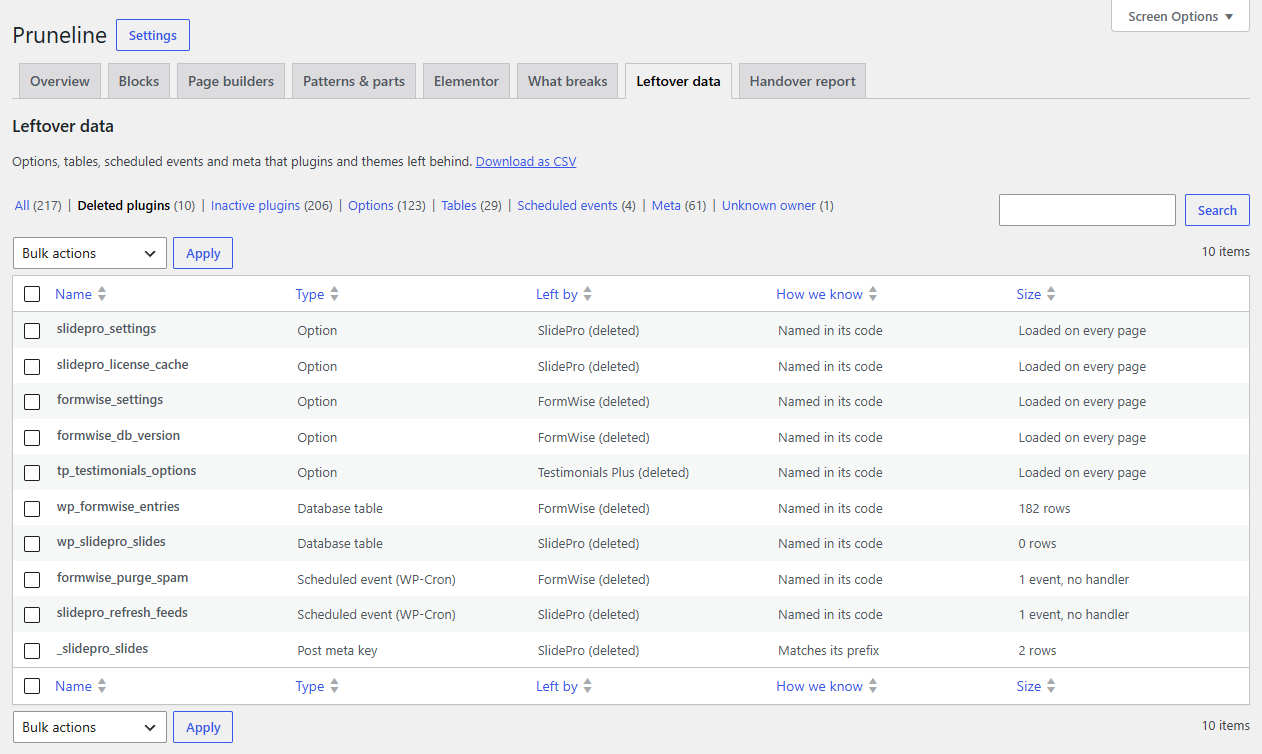The width and height of the screenshot is (1262, 754).
Task: Click the bottom Apply button
Action: point(203,727)
